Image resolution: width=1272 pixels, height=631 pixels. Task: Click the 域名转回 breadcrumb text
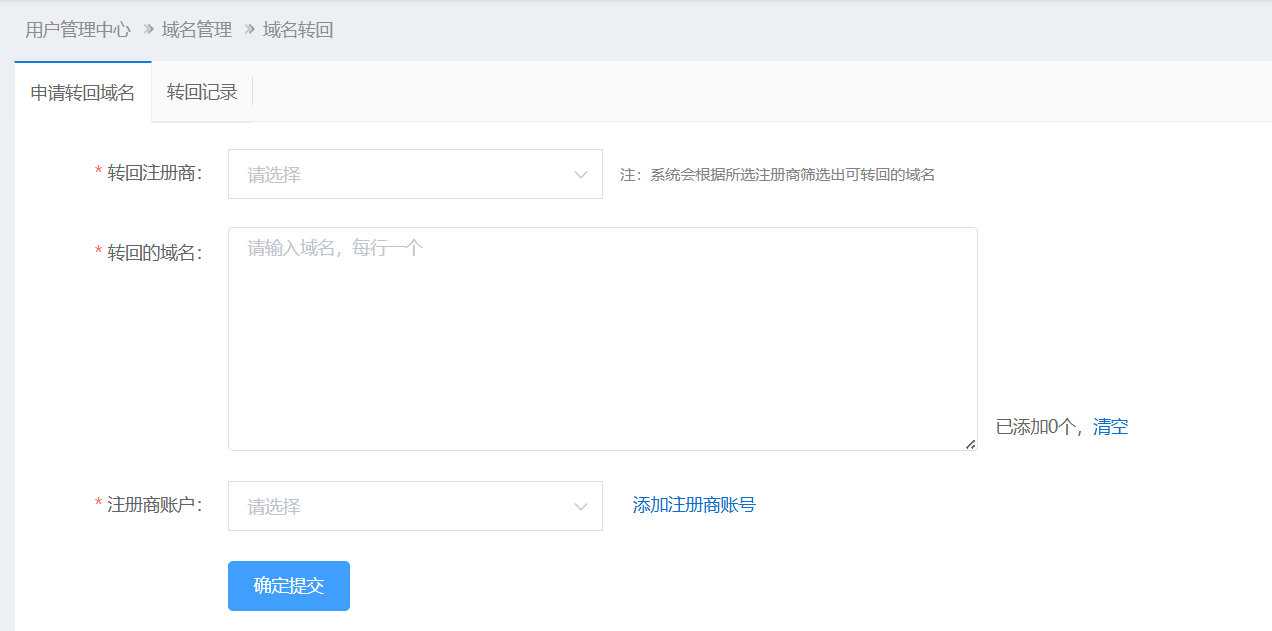pos(298,30)
